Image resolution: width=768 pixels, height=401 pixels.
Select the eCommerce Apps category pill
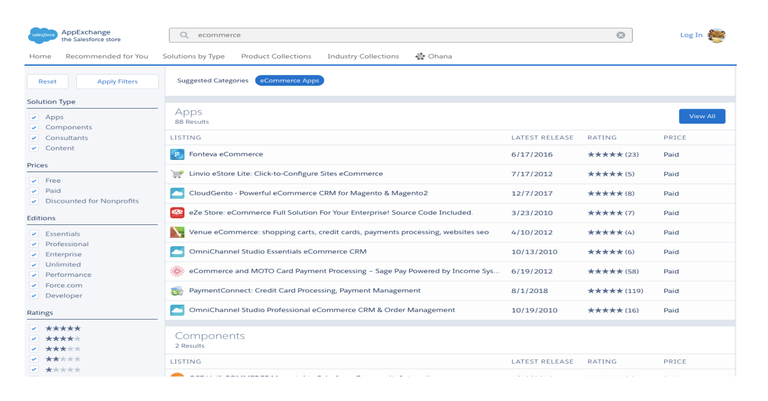click(x=289, y=81)
